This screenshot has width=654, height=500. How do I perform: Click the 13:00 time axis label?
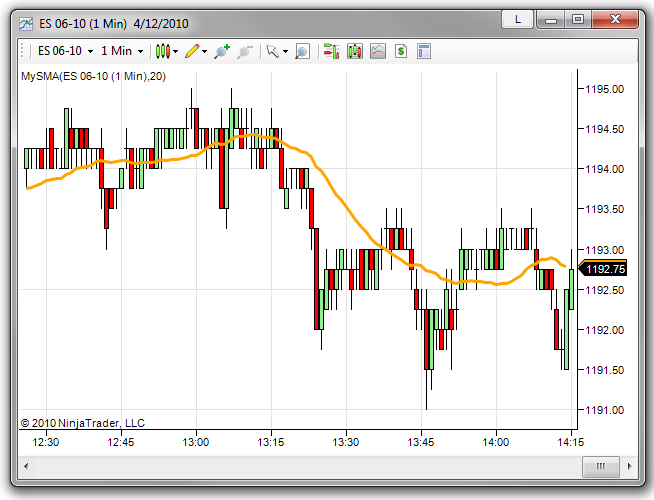(196, 442)
